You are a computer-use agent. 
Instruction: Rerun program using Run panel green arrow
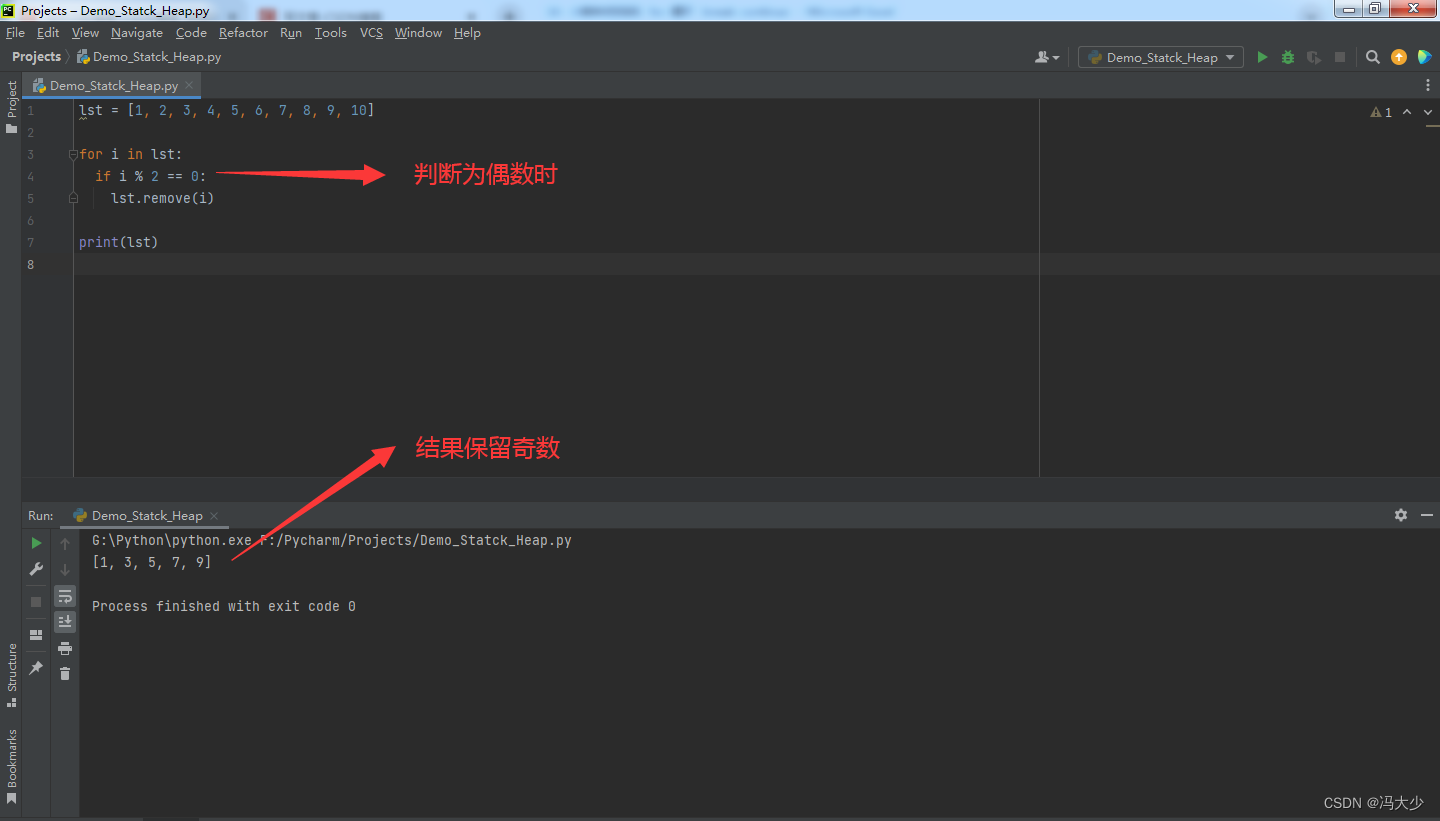tap(36, 543)
